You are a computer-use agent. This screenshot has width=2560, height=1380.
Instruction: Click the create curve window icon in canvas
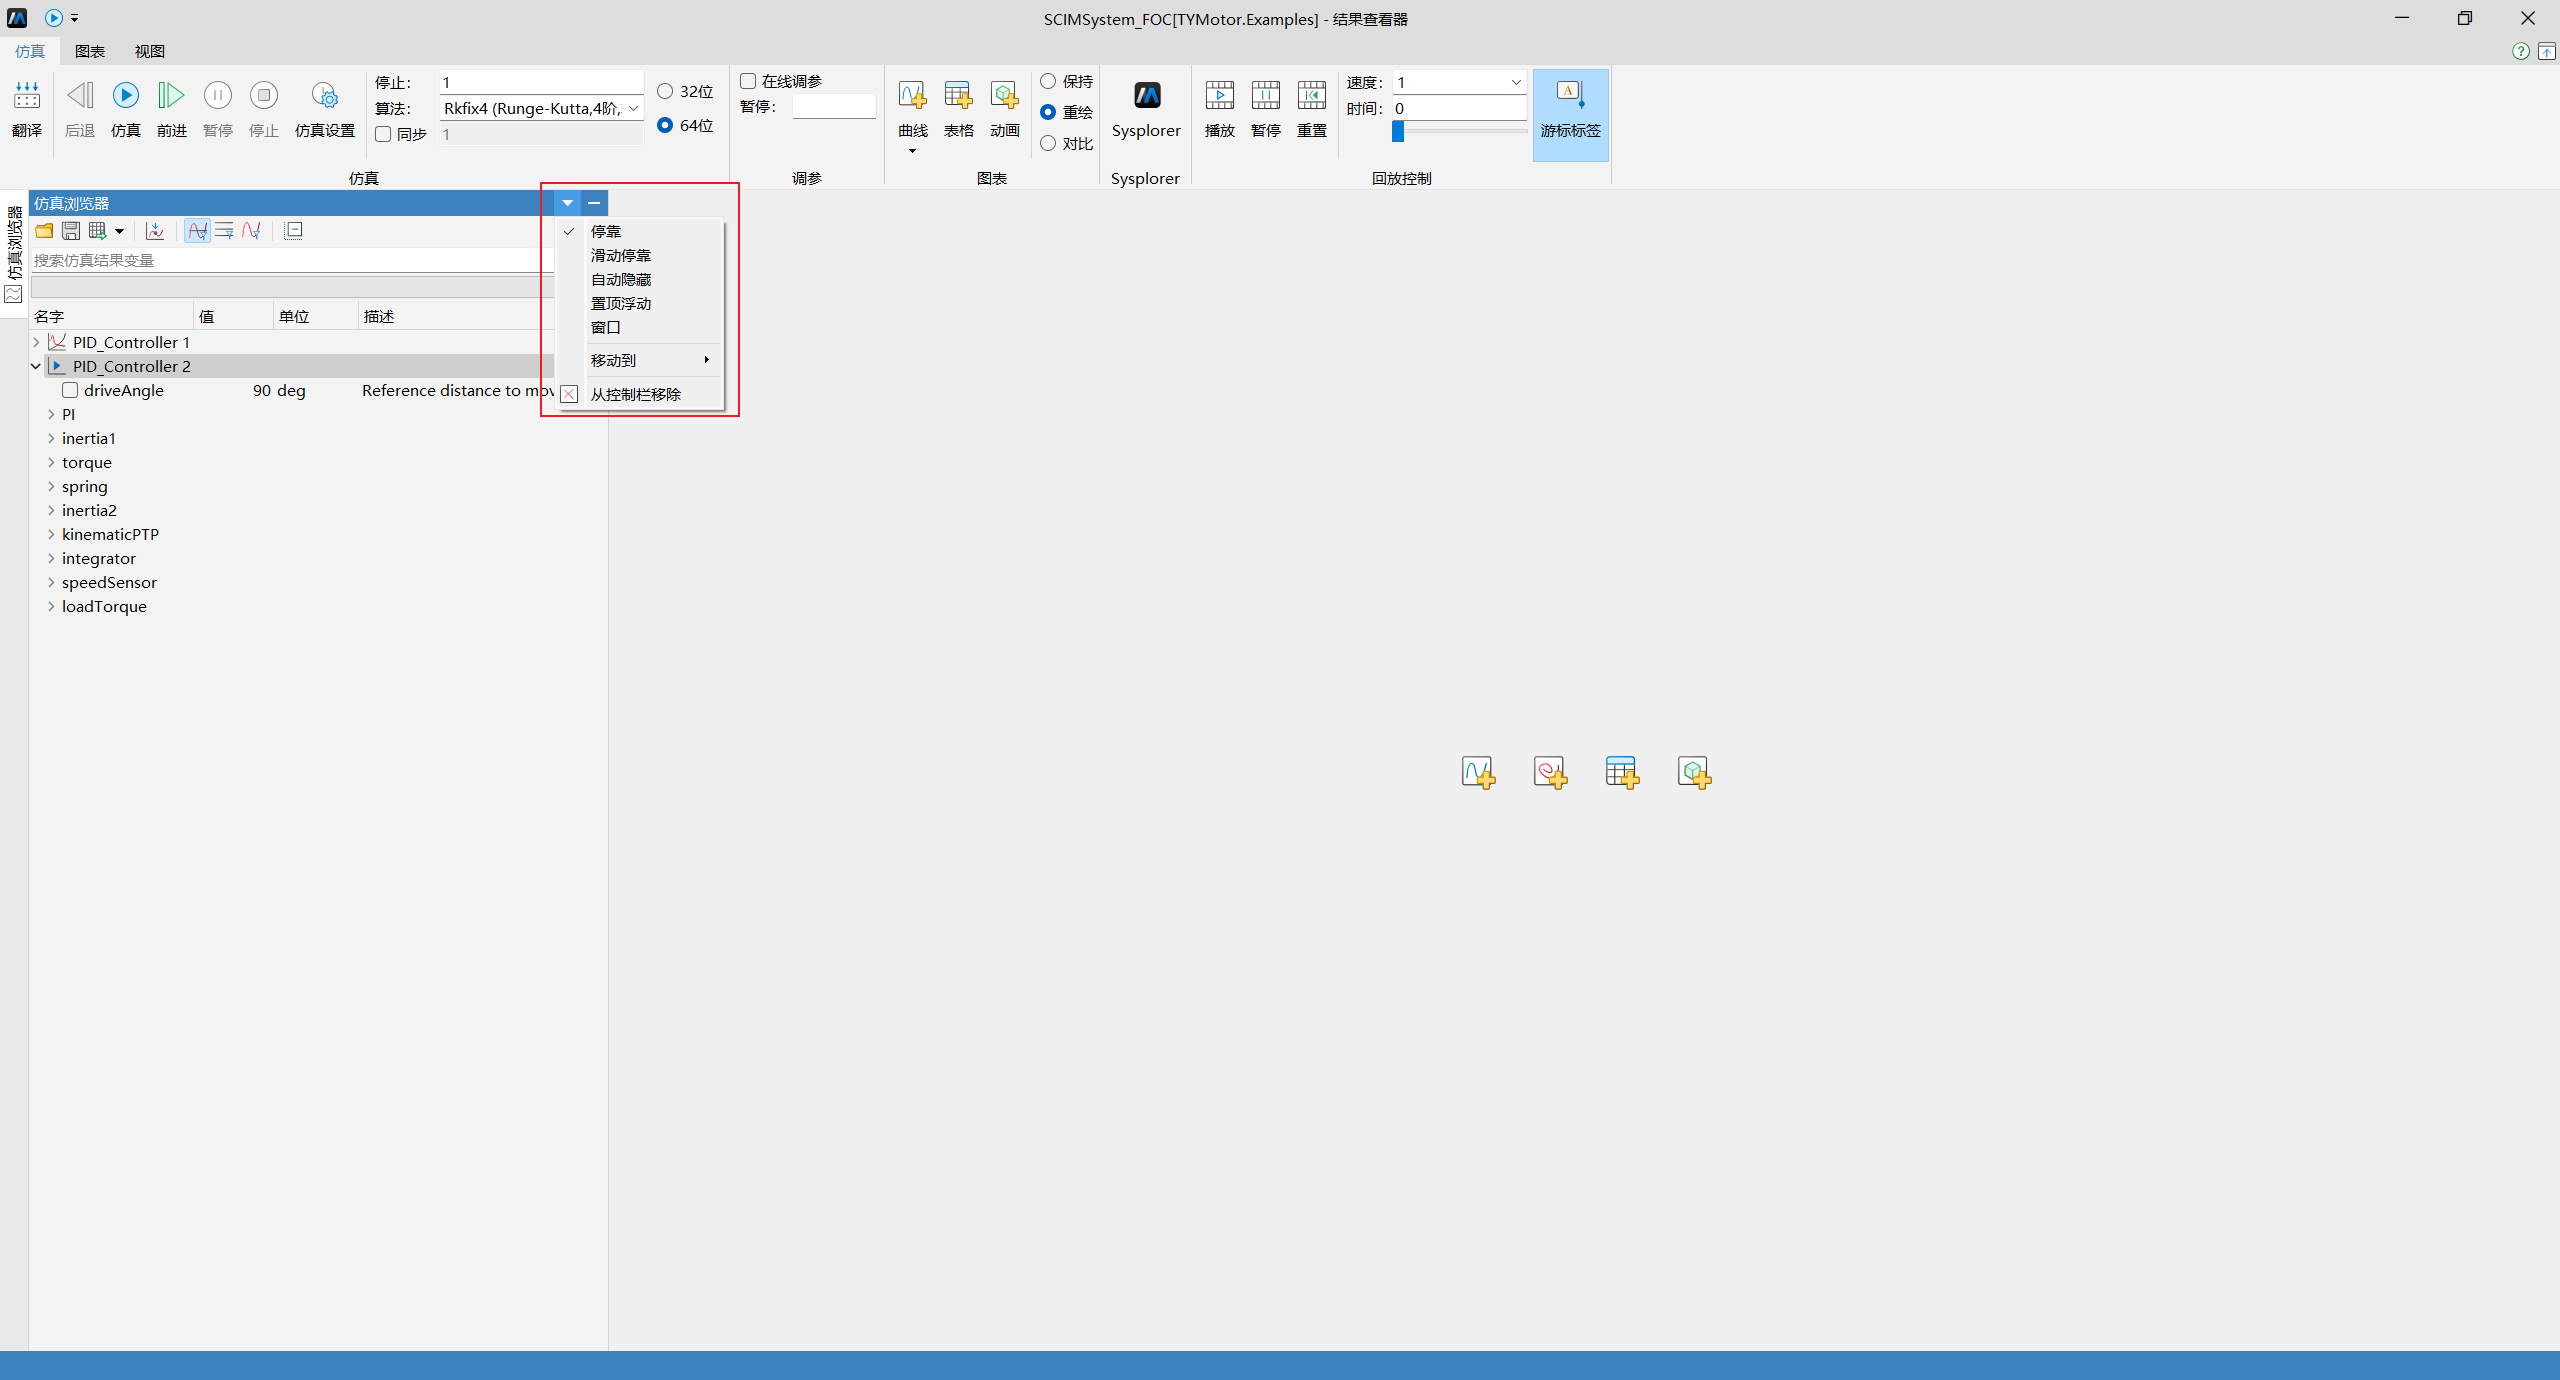tap(1478, 772)
